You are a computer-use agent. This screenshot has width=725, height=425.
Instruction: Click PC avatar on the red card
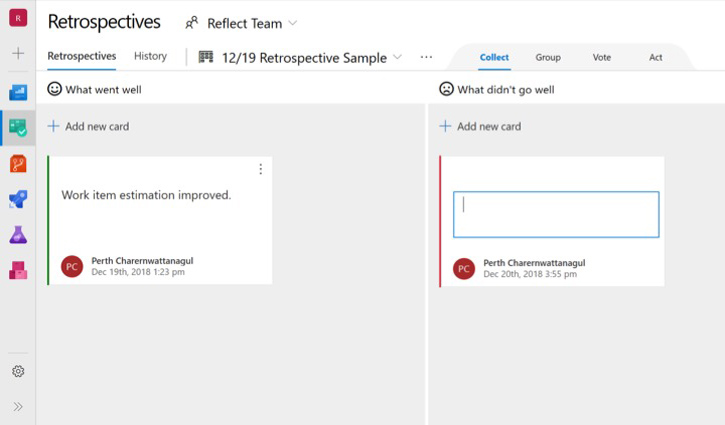464,269
